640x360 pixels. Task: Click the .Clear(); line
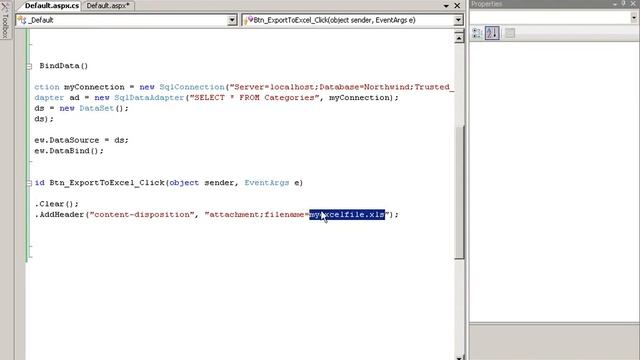[56, 204]
